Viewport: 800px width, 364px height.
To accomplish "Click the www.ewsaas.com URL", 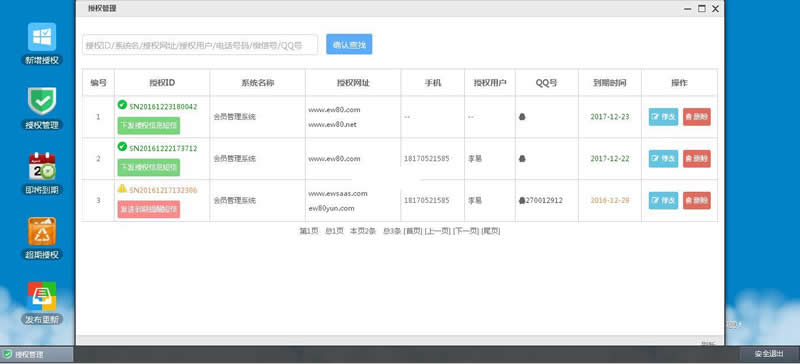I will pos(338,193).
